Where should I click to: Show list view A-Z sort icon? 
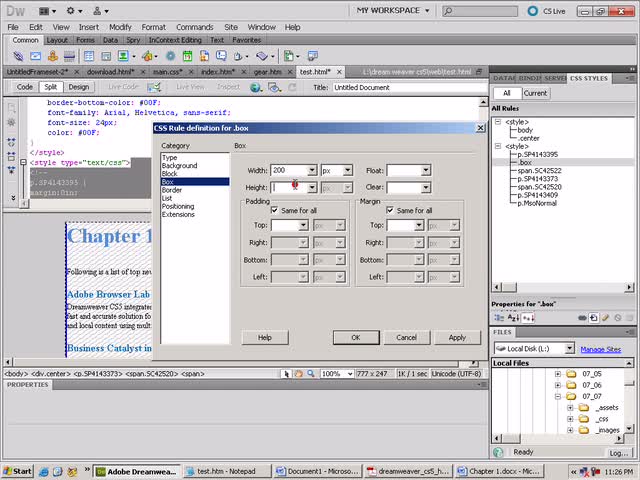click(513, 318)
